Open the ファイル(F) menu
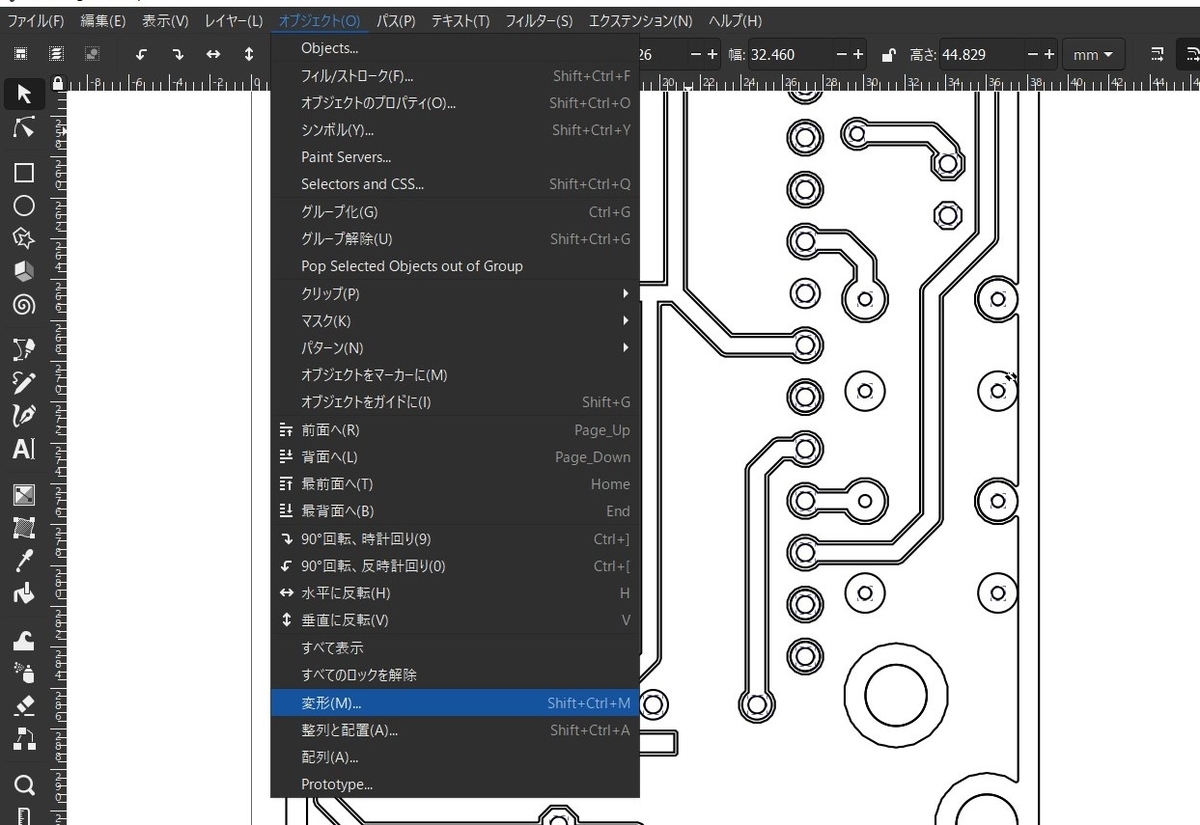The image size is (1200, 825). point(36,20)
